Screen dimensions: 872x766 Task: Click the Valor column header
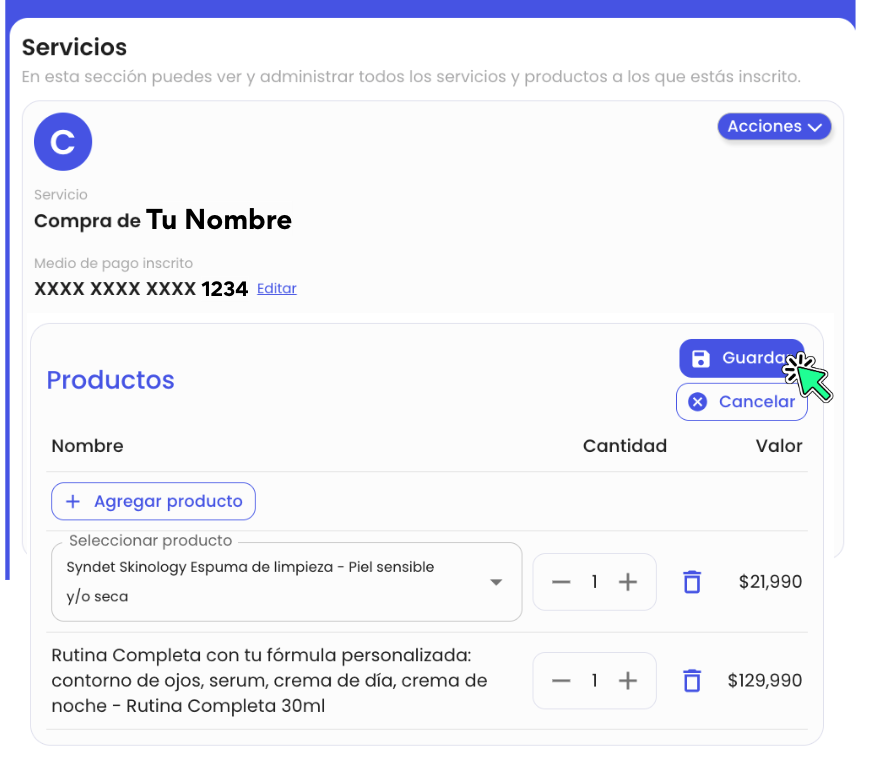click(779, 446)
